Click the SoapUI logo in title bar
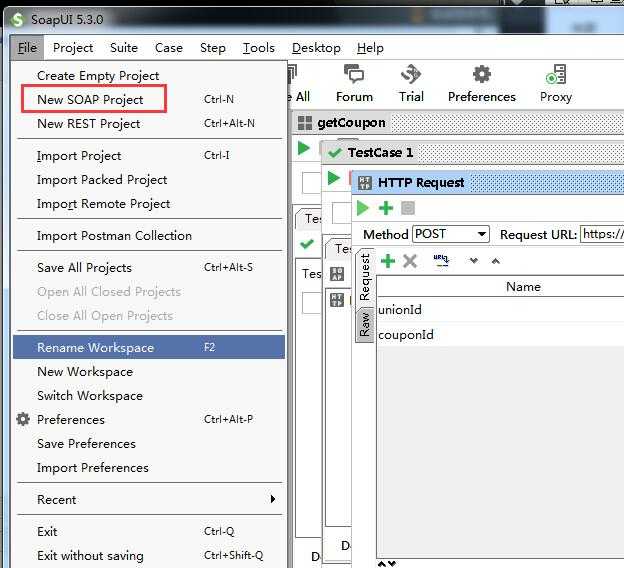624x568 pixels. 17,19
